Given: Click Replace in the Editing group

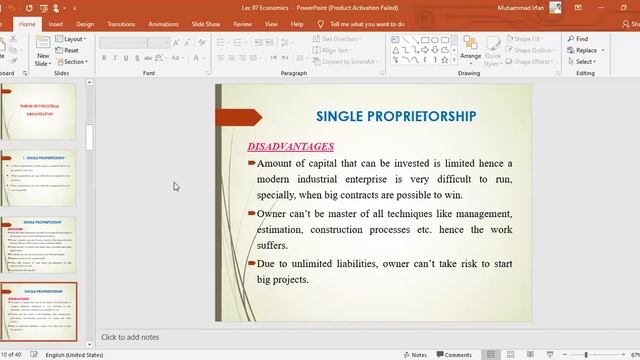Looking at the screenshot, I should [x=586, y=50].
